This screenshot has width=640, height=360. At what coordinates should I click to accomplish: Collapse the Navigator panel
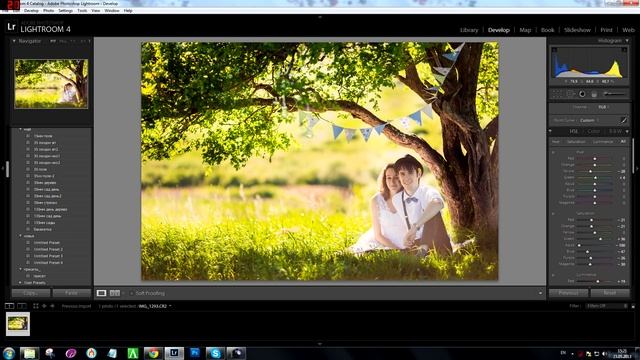coord(14,41)
